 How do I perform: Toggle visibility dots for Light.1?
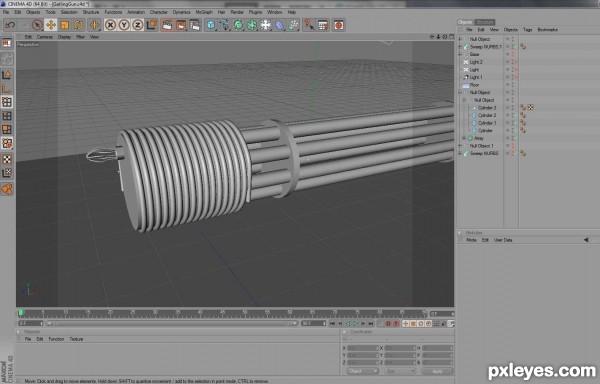pyautogui.click(x=513, y=77)
